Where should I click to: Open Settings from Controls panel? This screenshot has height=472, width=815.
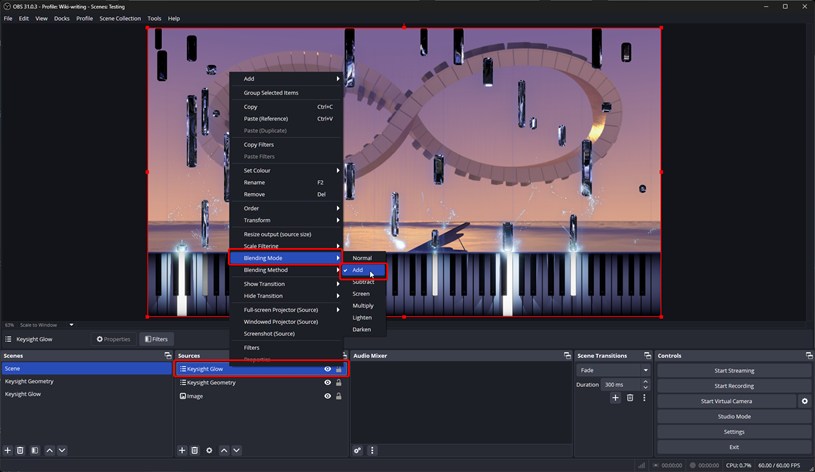point(734,431)
